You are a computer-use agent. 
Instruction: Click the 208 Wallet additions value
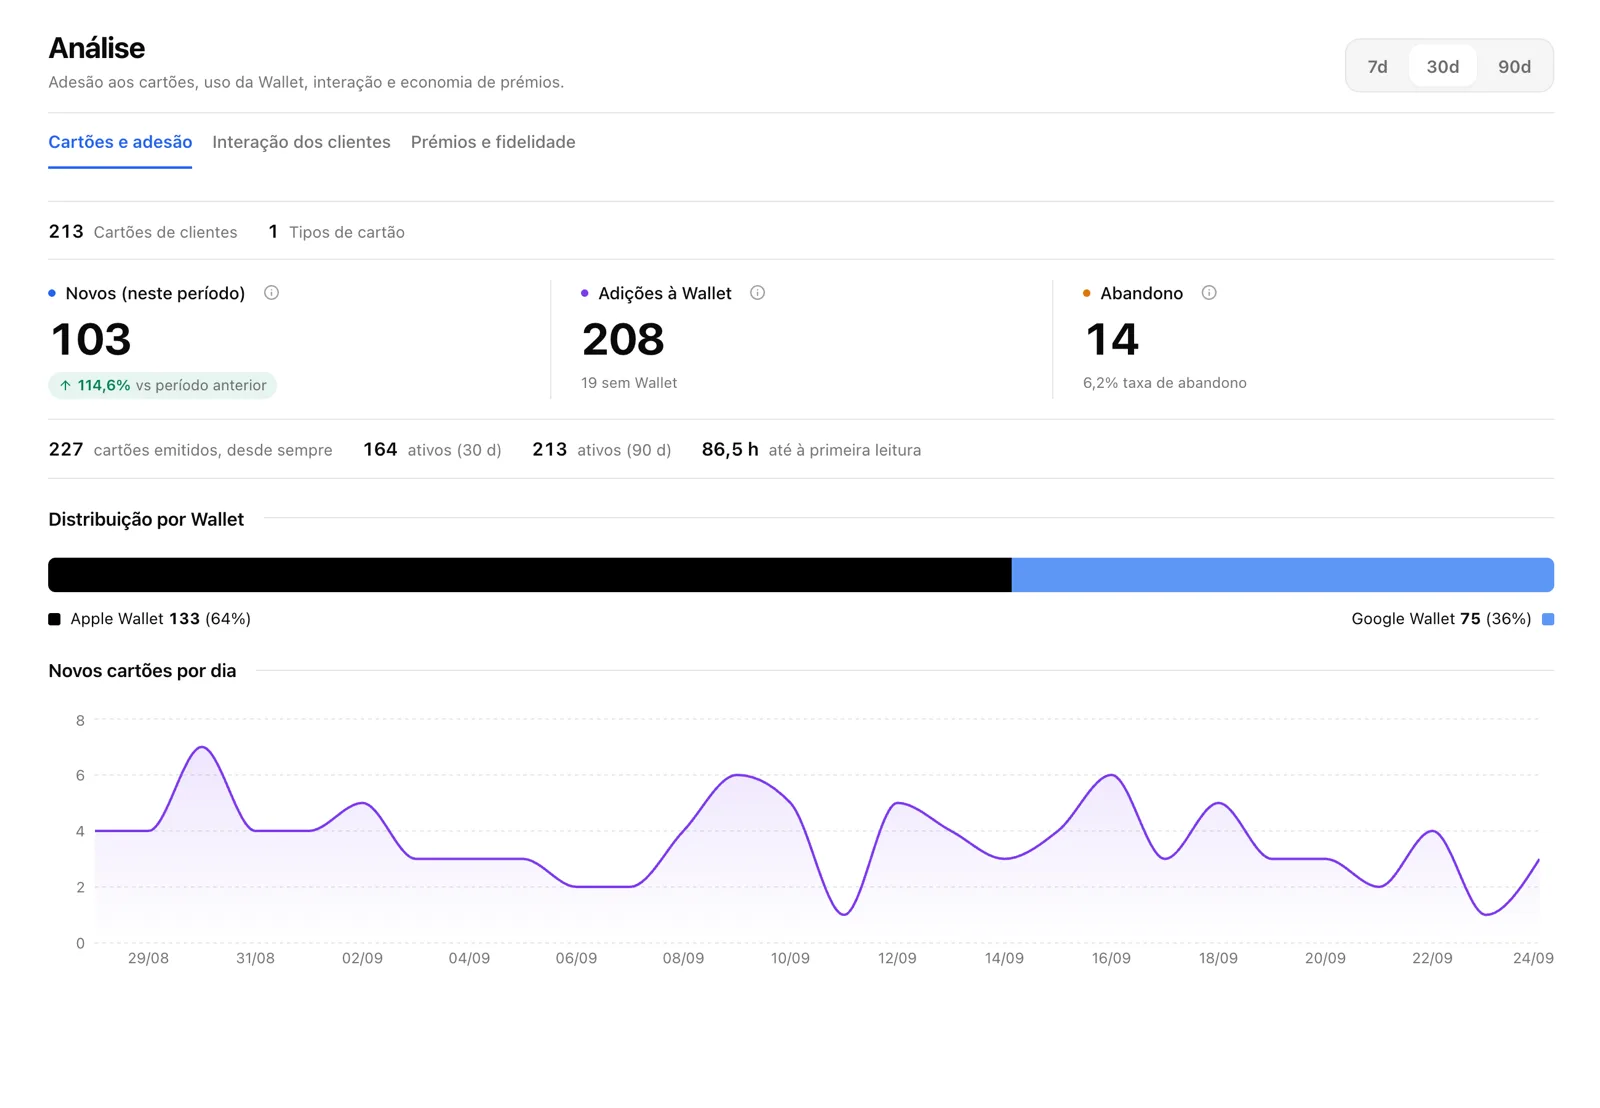[623, 339]
